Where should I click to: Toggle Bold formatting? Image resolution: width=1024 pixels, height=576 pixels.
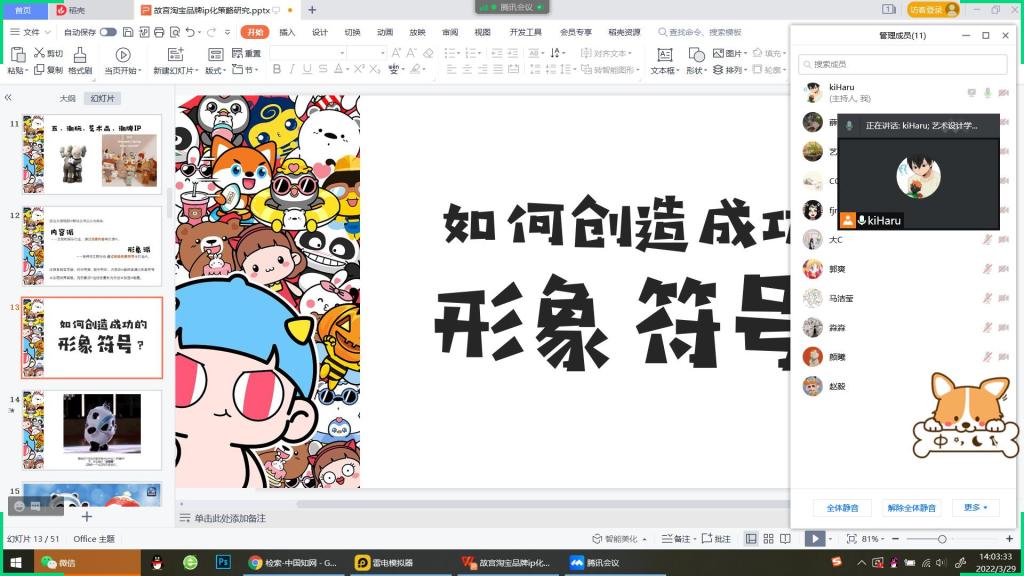pos(277,69)
